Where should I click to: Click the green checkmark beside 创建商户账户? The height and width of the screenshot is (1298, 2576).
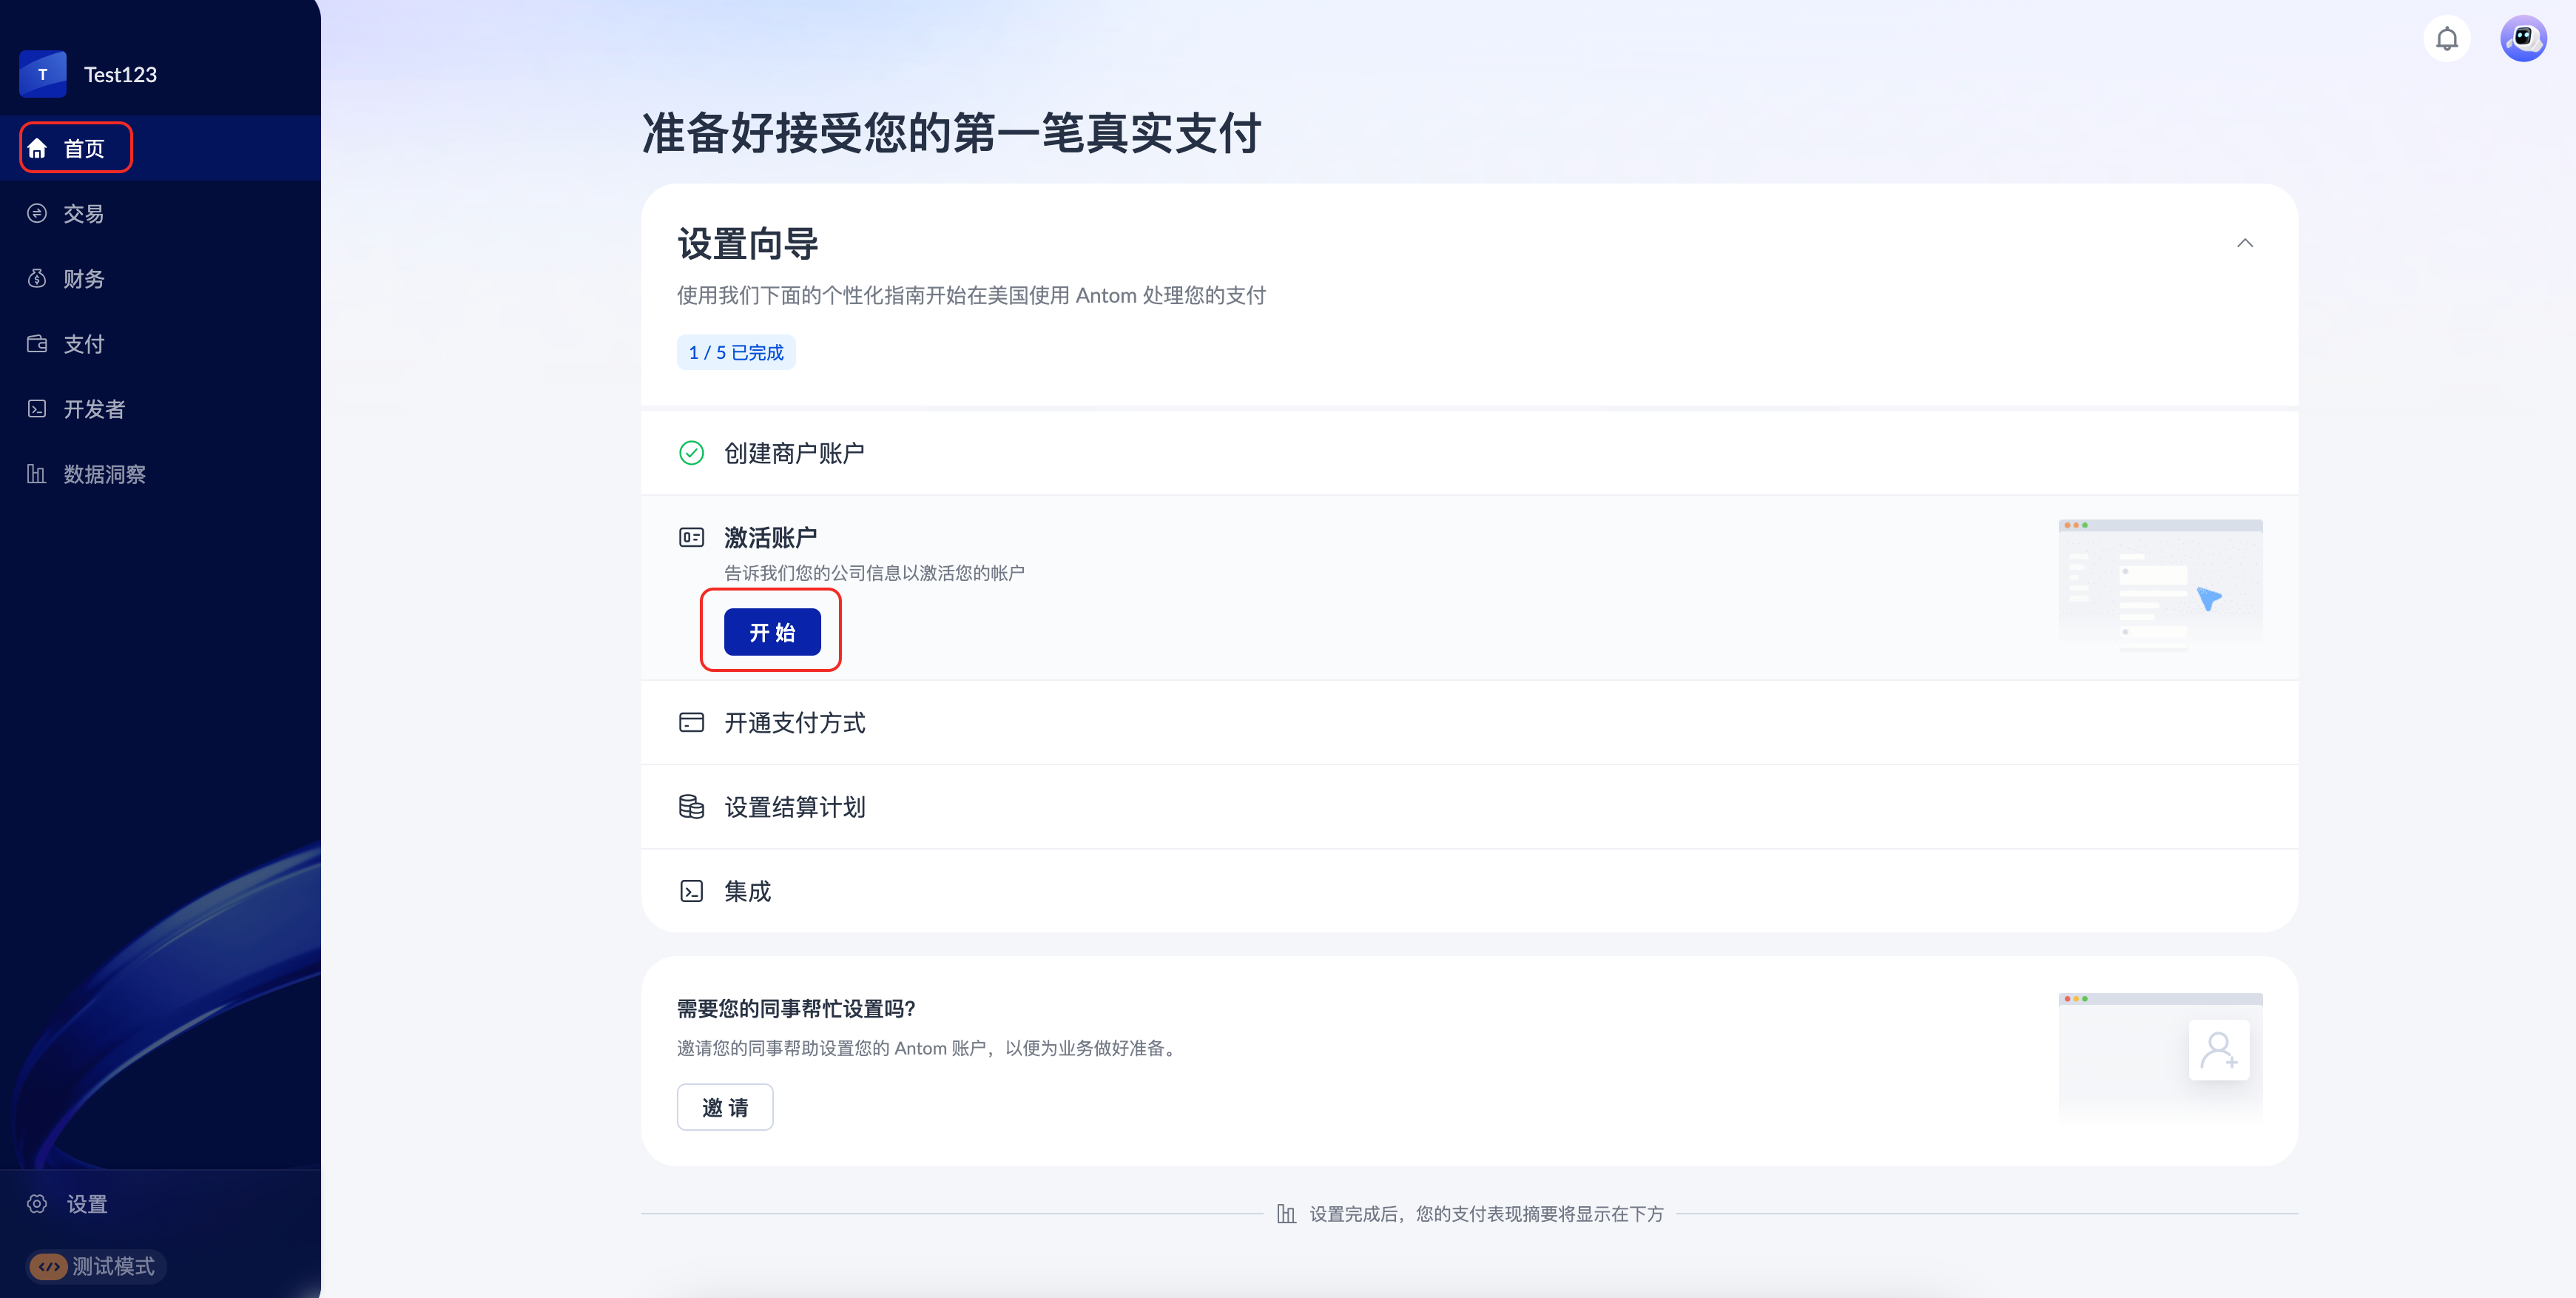pos(691,453)
